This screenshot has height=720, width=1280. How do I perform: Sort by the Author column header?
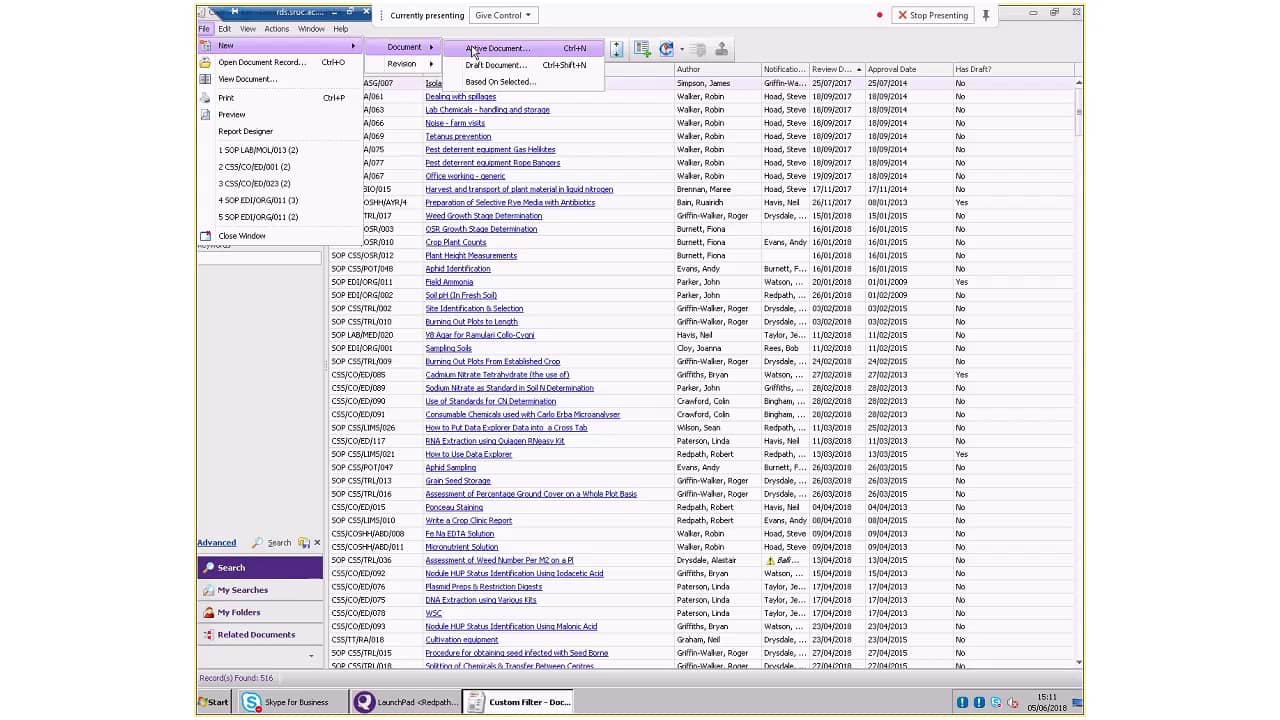pos(718,69)
